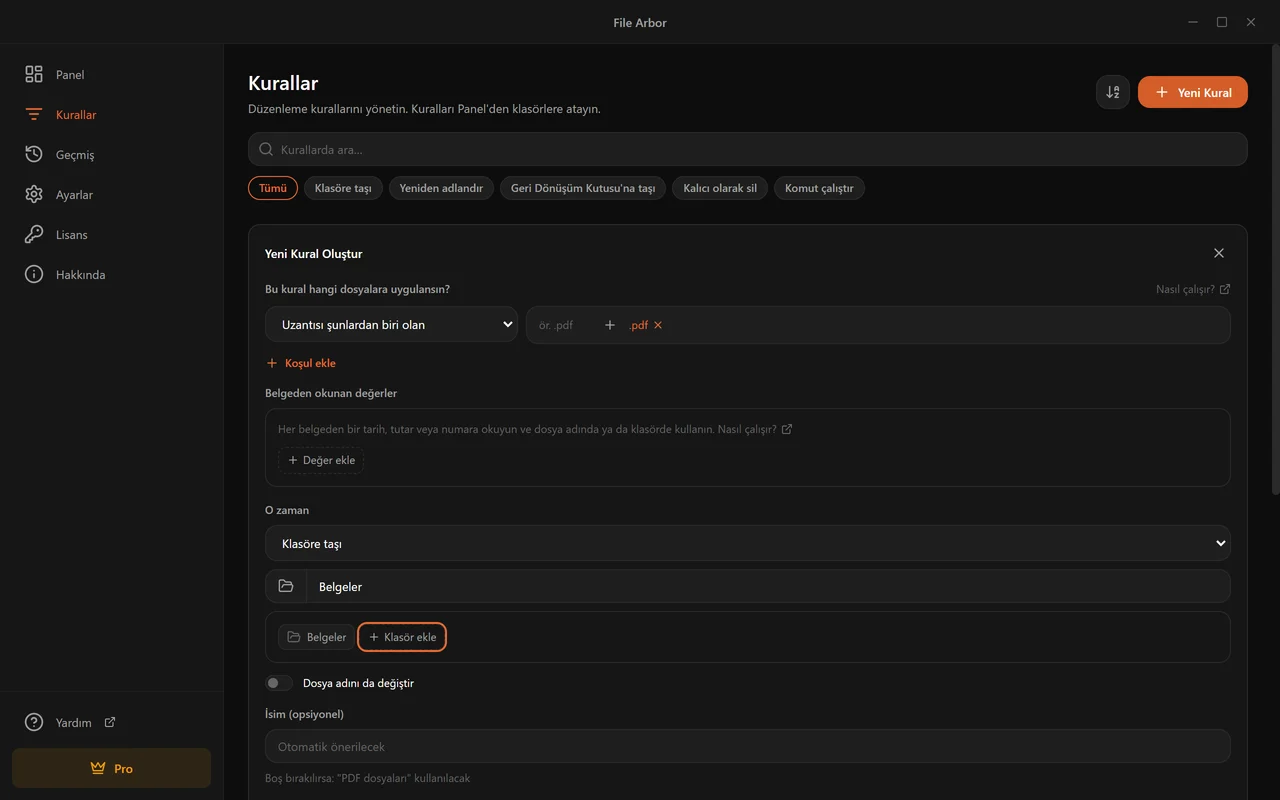Open the Ayarlar gear icon
The image size is (1280, 800).
click(x=34, y=194)
